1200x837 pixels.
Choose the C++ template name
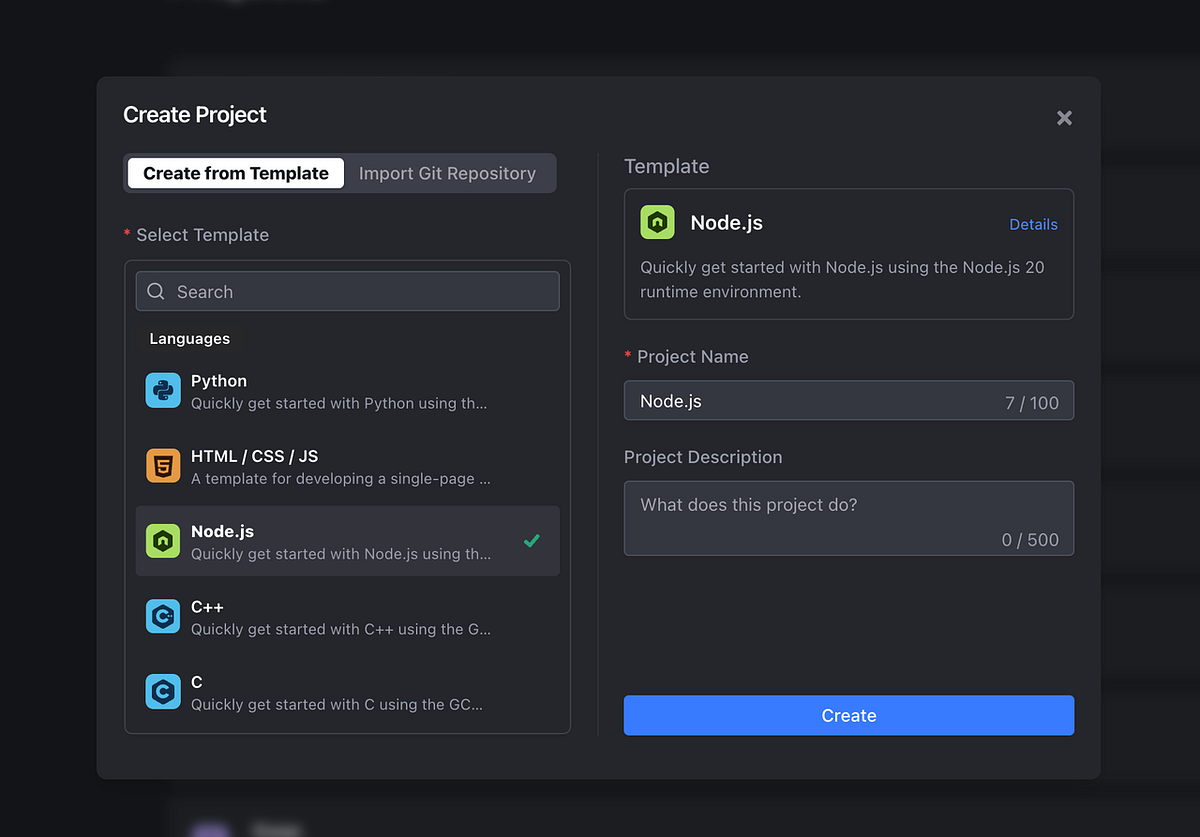pos(207,607)
